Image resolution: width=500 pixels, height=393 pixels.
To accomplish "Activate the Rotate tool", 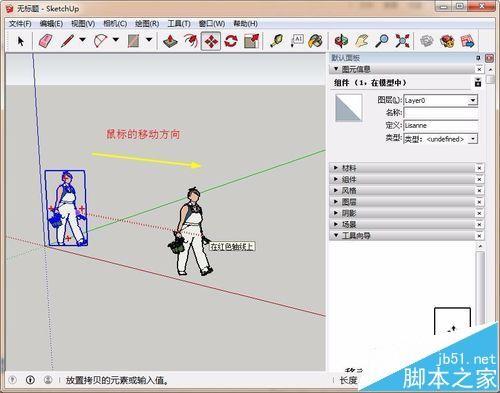I will (x=231, y=41).
